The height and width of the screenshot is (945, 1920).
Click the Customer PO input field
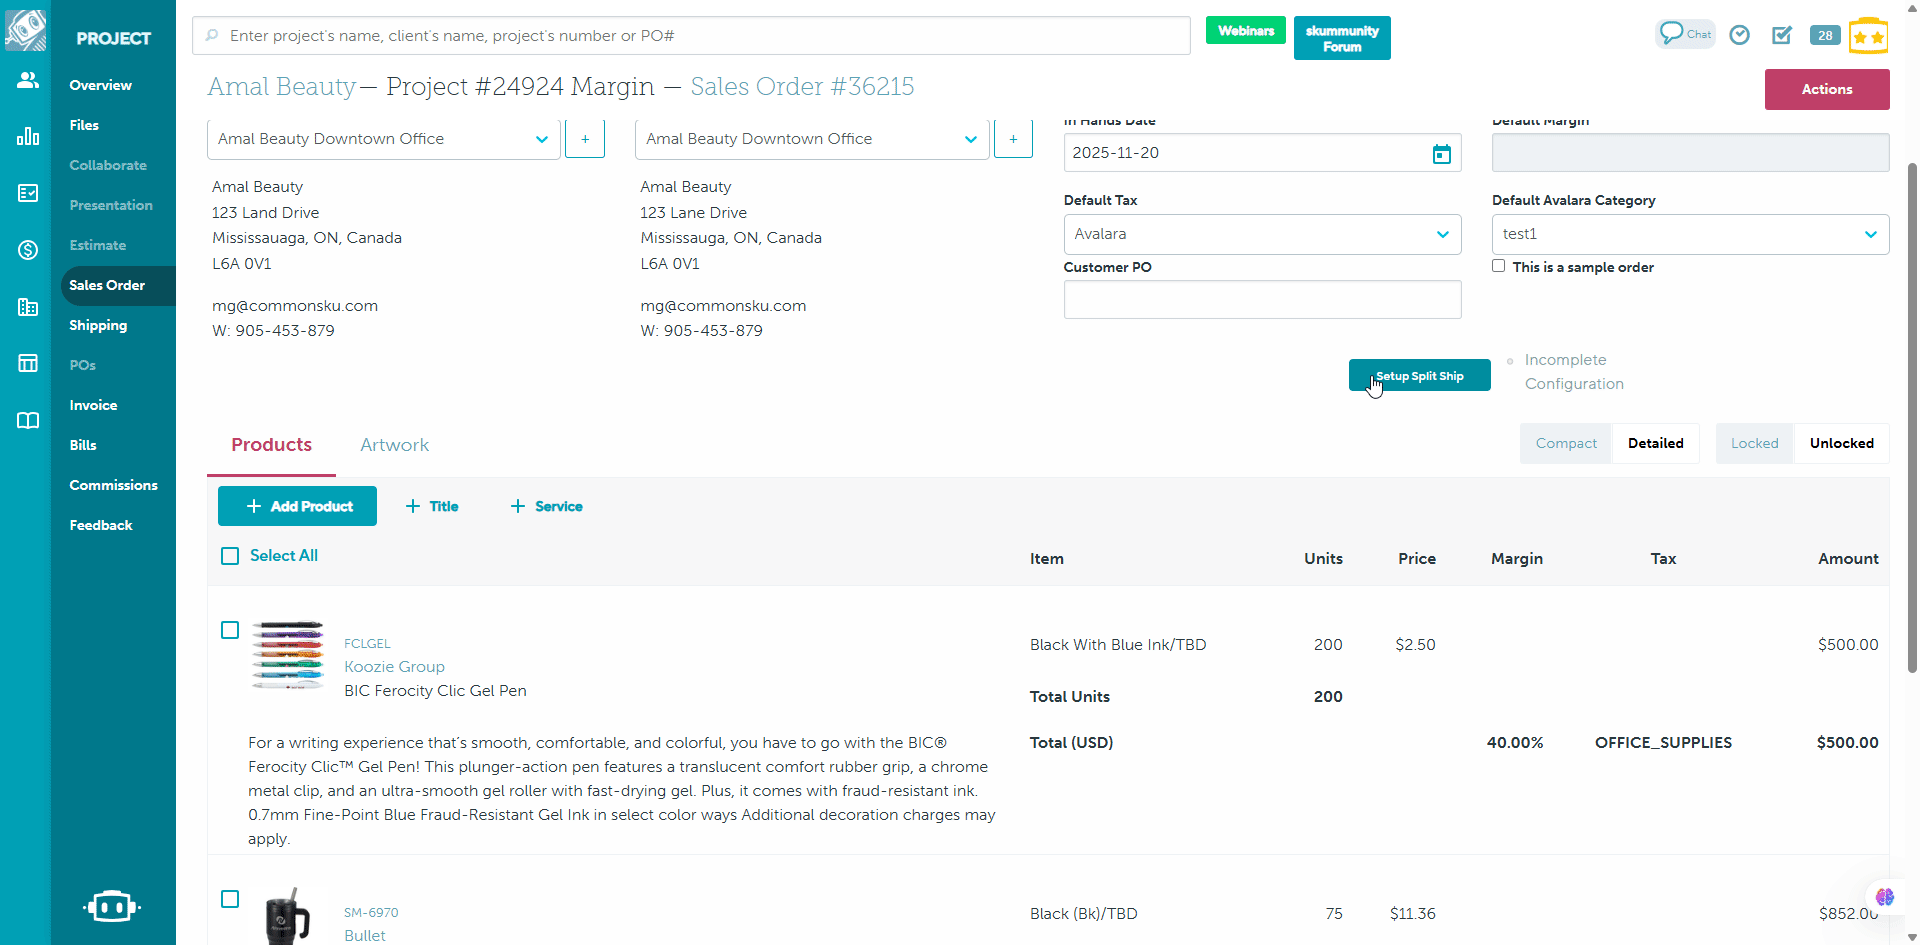tap(1262, 300)
